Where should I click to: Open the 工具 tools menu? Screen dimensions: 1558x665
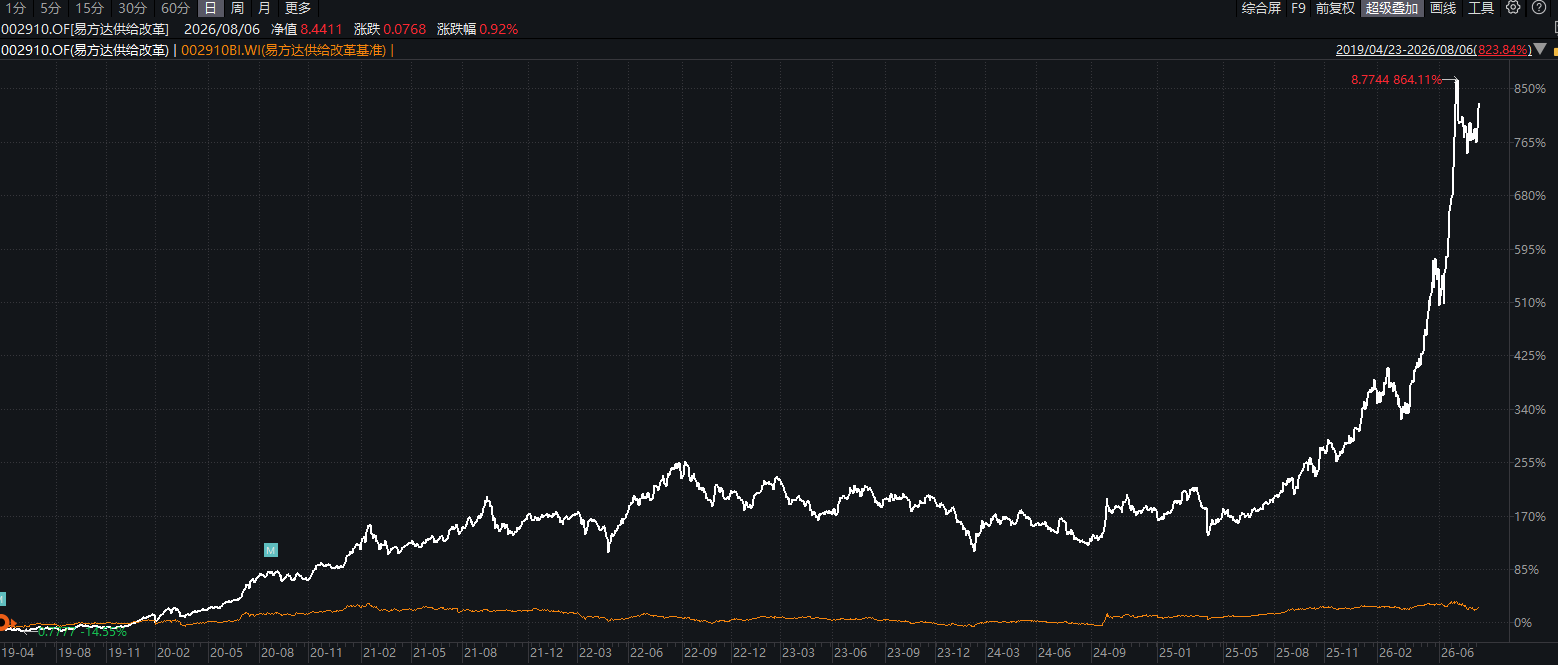1480,8
